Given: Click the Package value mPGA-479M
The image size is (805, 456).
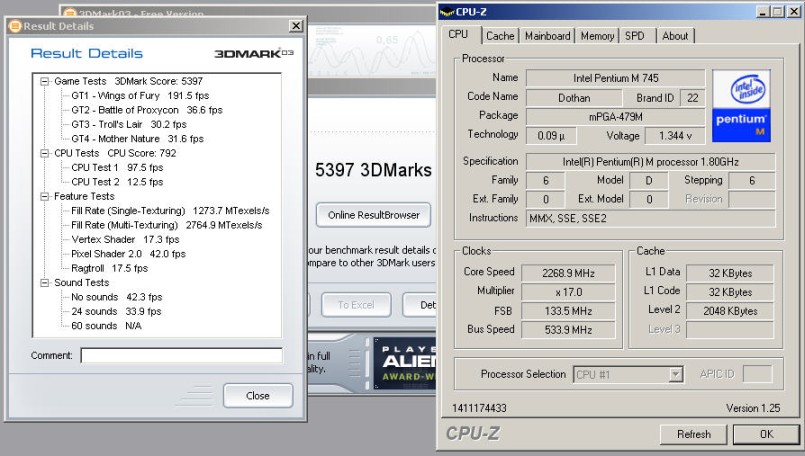Looking at the screenshot, I should click(x=616, y=117).
